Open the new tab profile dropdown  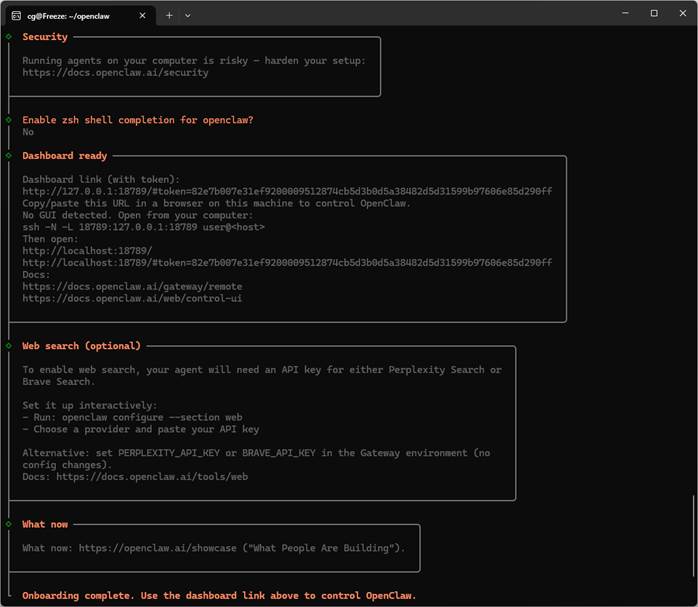(x=188, y=15)
